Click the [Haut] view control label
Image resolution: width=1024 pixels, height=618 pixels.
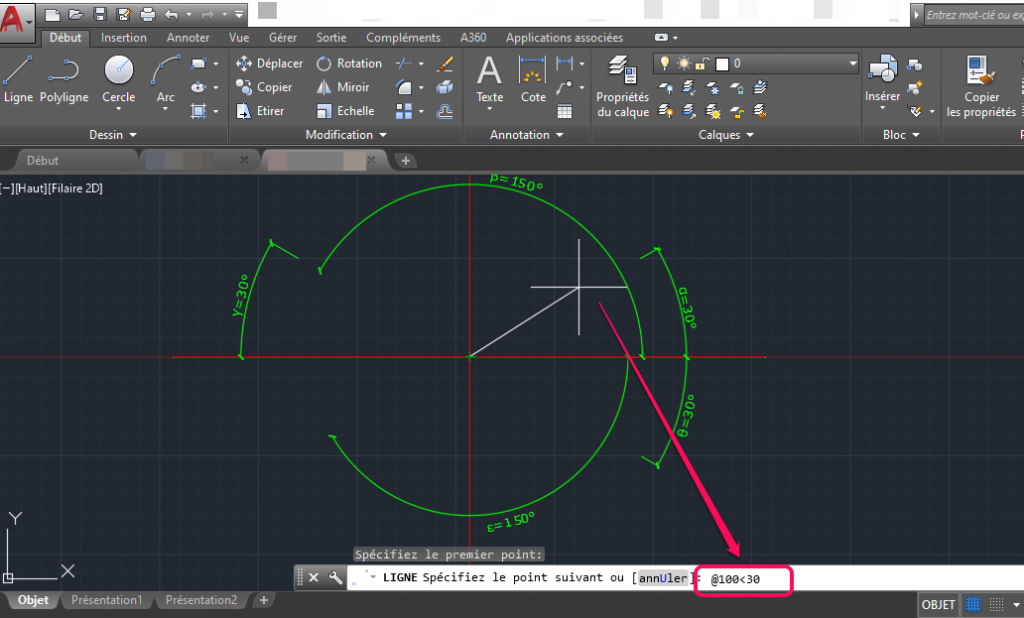[31, 188]
